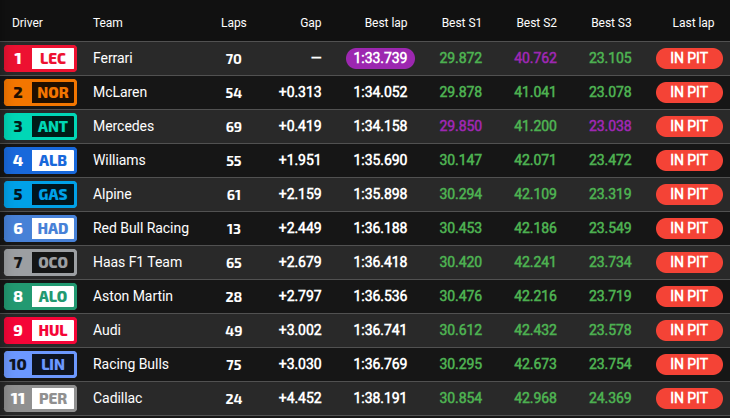The width and height of the screenshot is (730, 418).
Task: Click the purple 40.762 sector time
Action: tap(536, 58)
